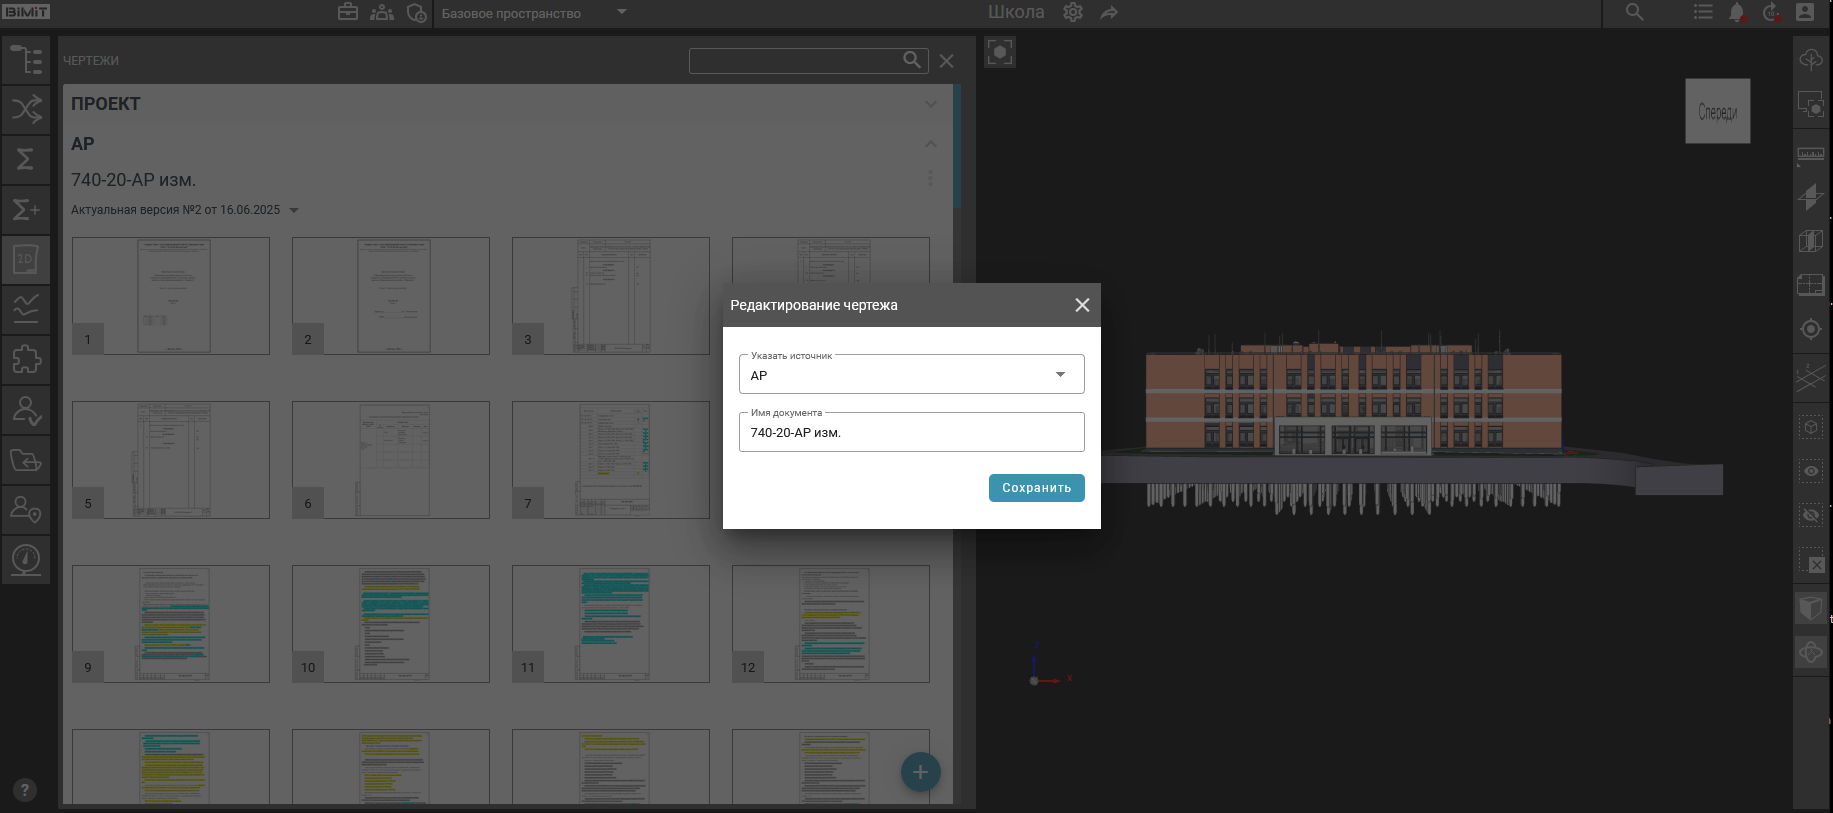Select the ruler measurement tool
This screenshot has width=1833, height=813.
point(1810,155)
